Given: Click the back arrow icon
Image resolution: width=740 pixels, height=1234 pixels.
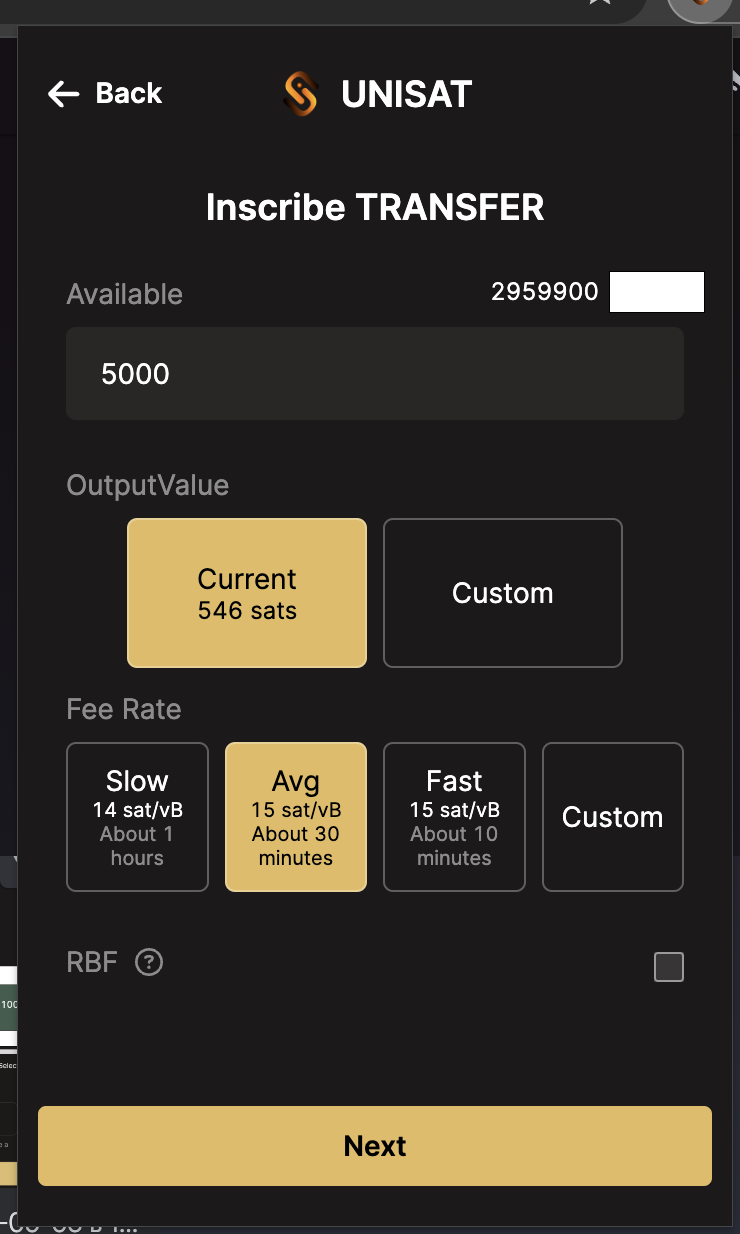Looking at the screenshot, I should (x=63, y=94).
